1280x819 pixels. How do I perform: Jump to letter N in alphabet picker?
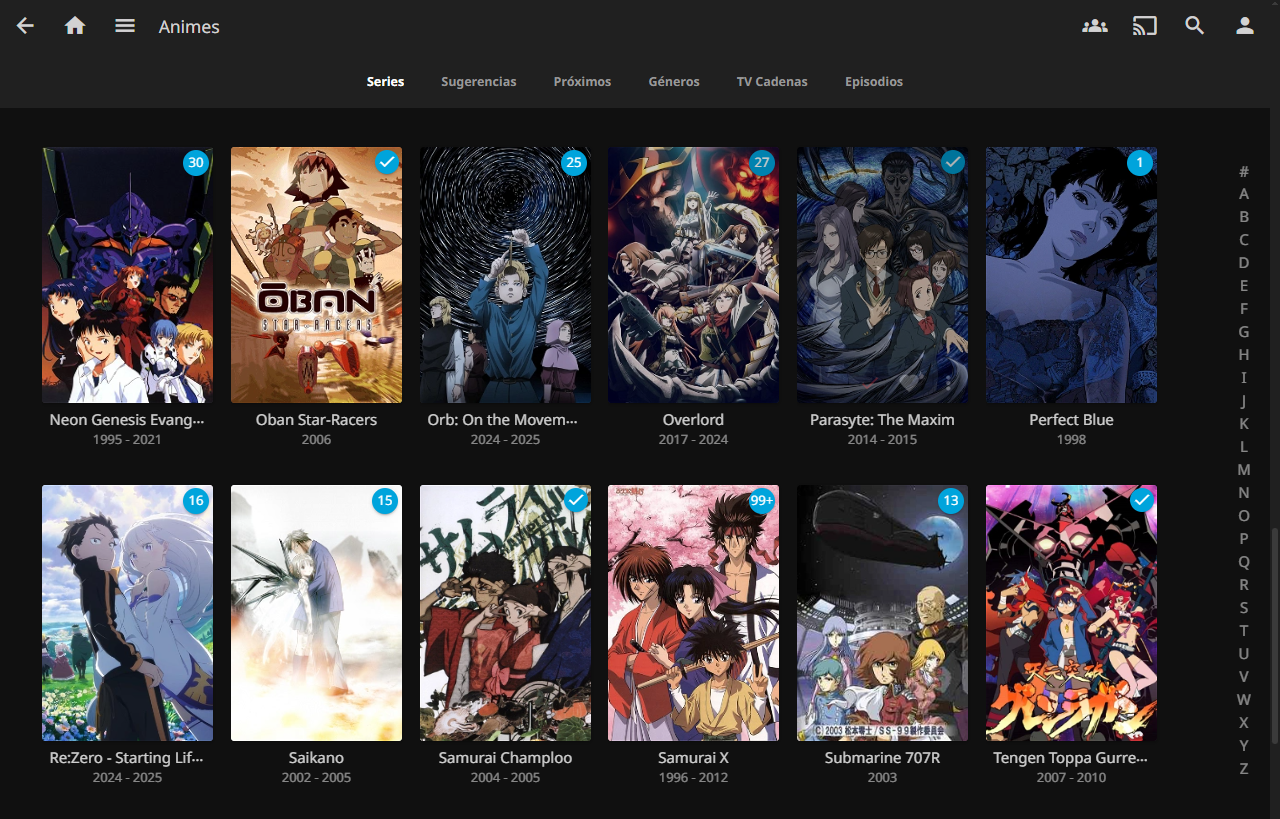(x=1244, y=493)
